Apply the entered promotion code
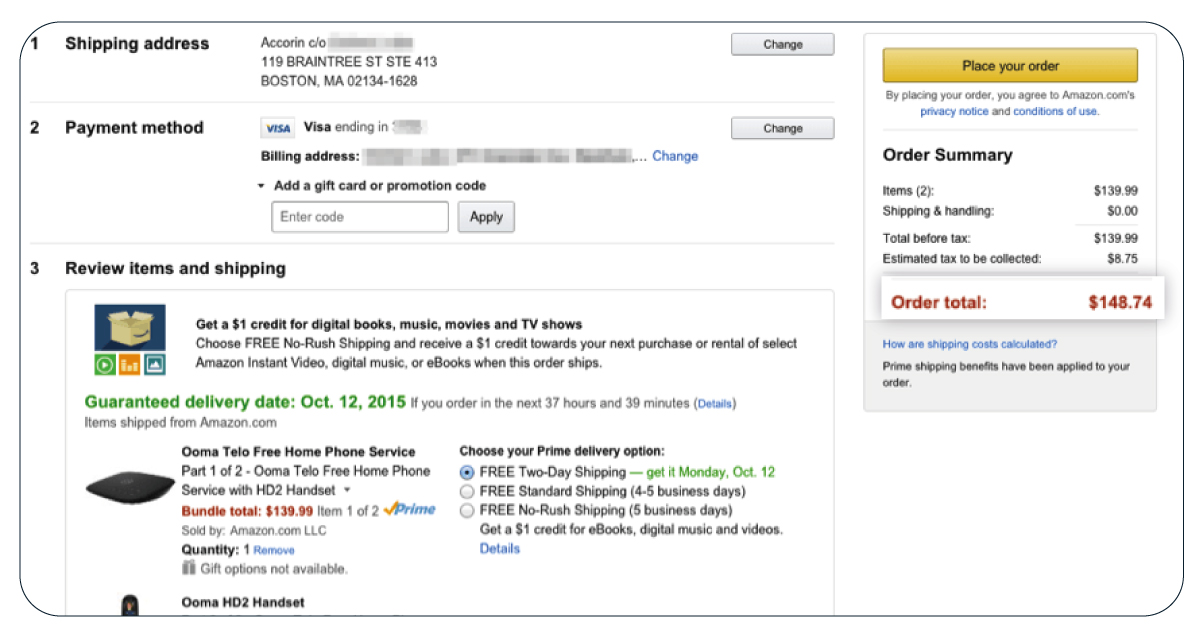1203x637 pixels. [x=486, y=217]
